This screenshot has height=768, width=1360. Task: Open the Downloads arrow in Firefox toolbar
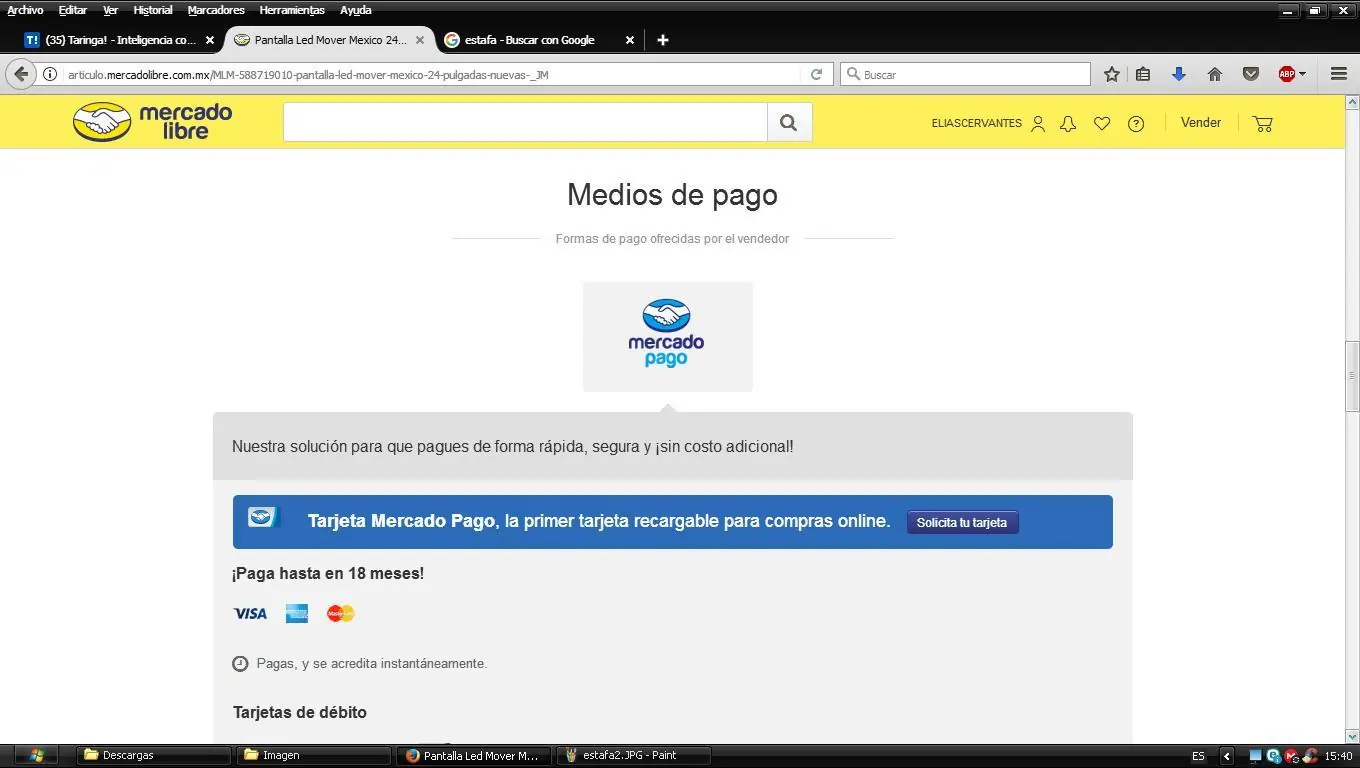coord(1179,74)
